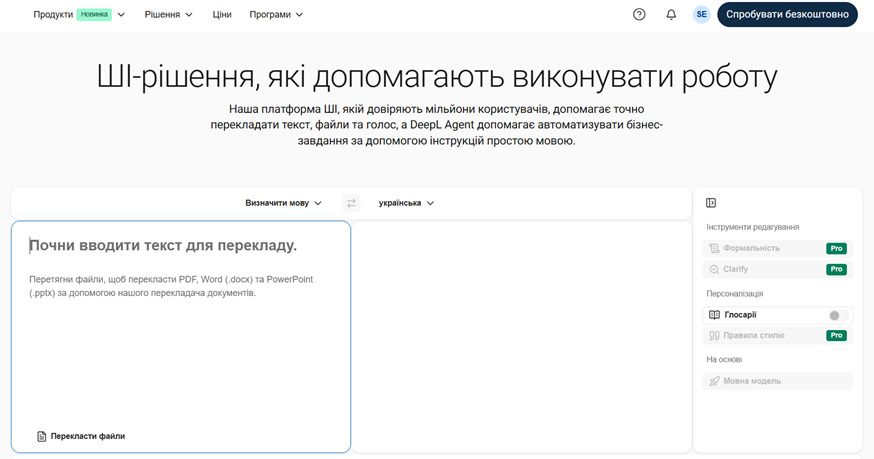Swap source and target languages

pyautogui.click(x=351, y=203)
